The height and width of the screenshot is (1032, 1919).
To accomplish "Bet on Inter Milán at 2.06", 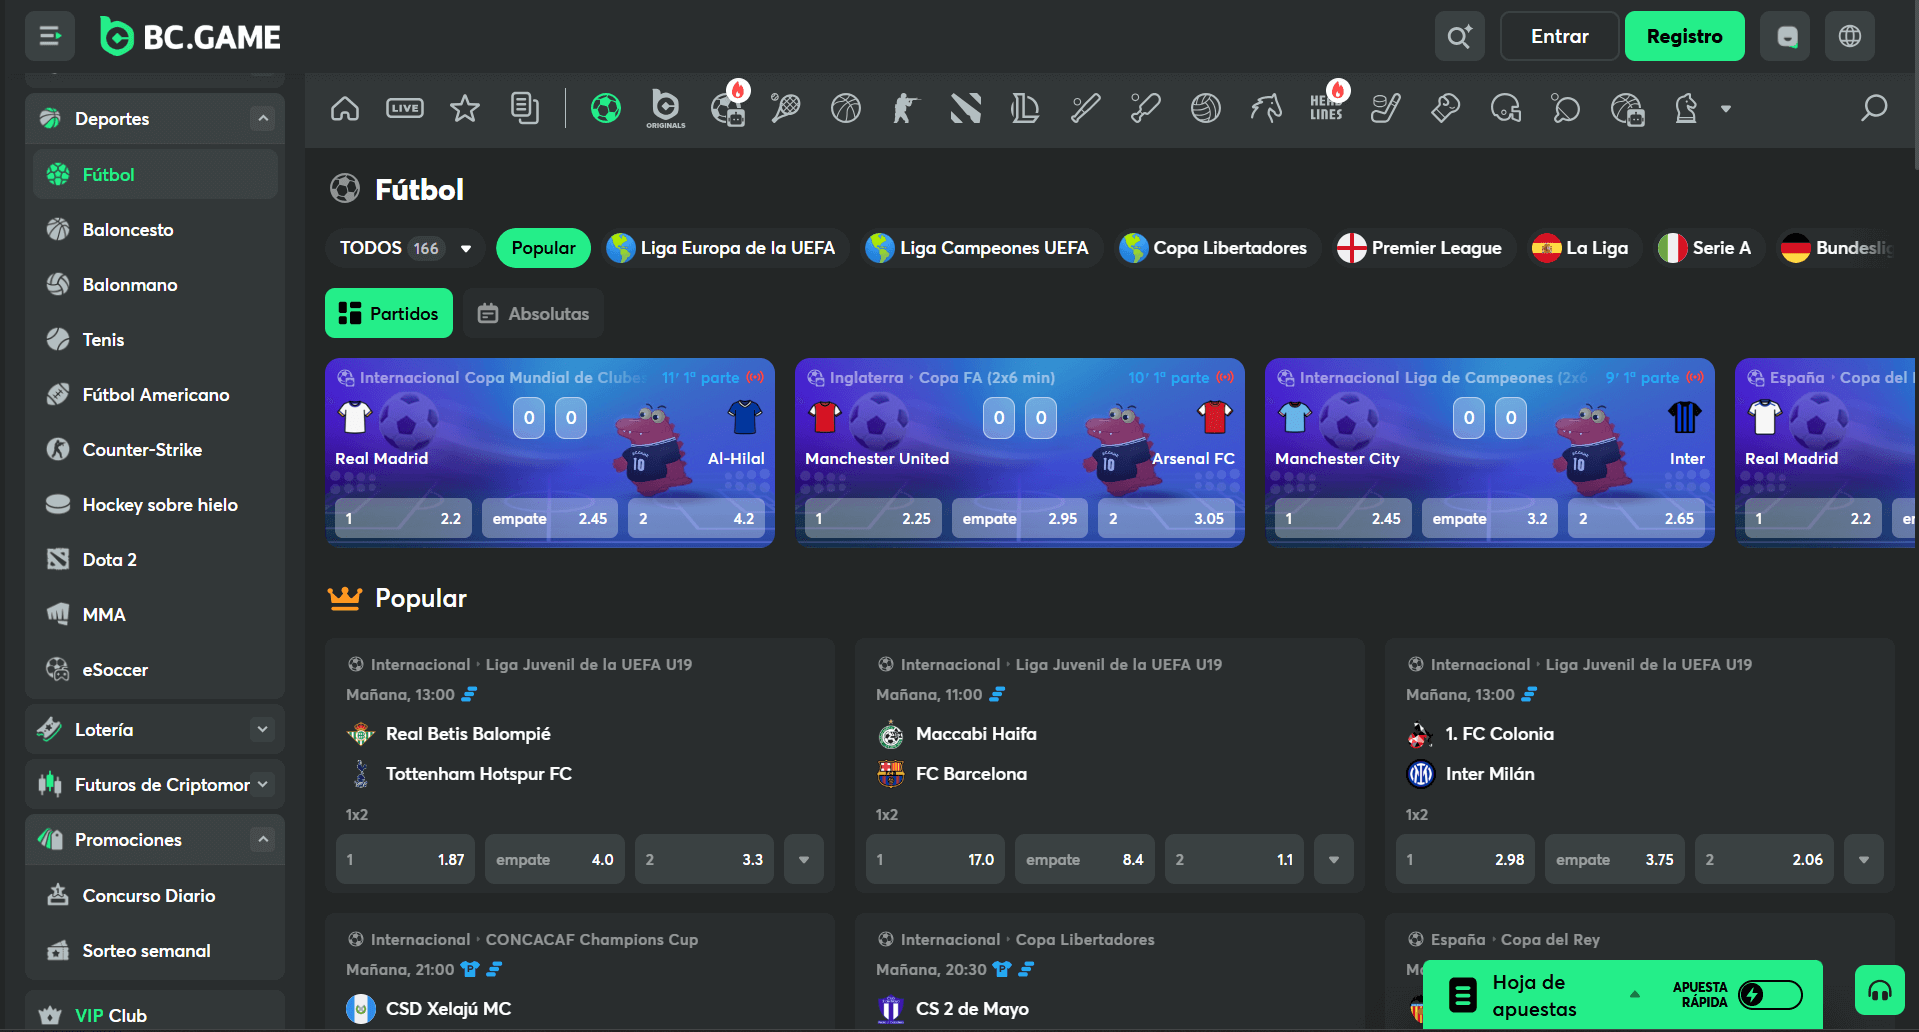I will point(1765,860).
